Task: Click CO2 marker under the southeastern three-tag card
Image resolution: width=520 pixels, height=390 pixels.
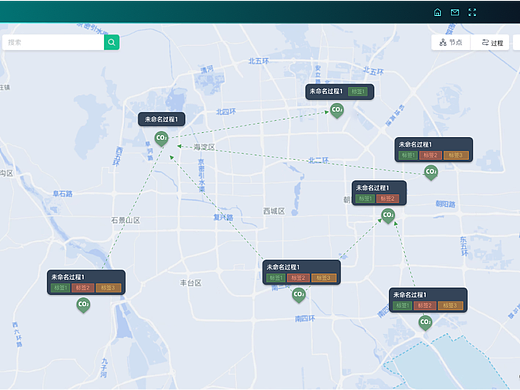Action: [x=425, y=323]
